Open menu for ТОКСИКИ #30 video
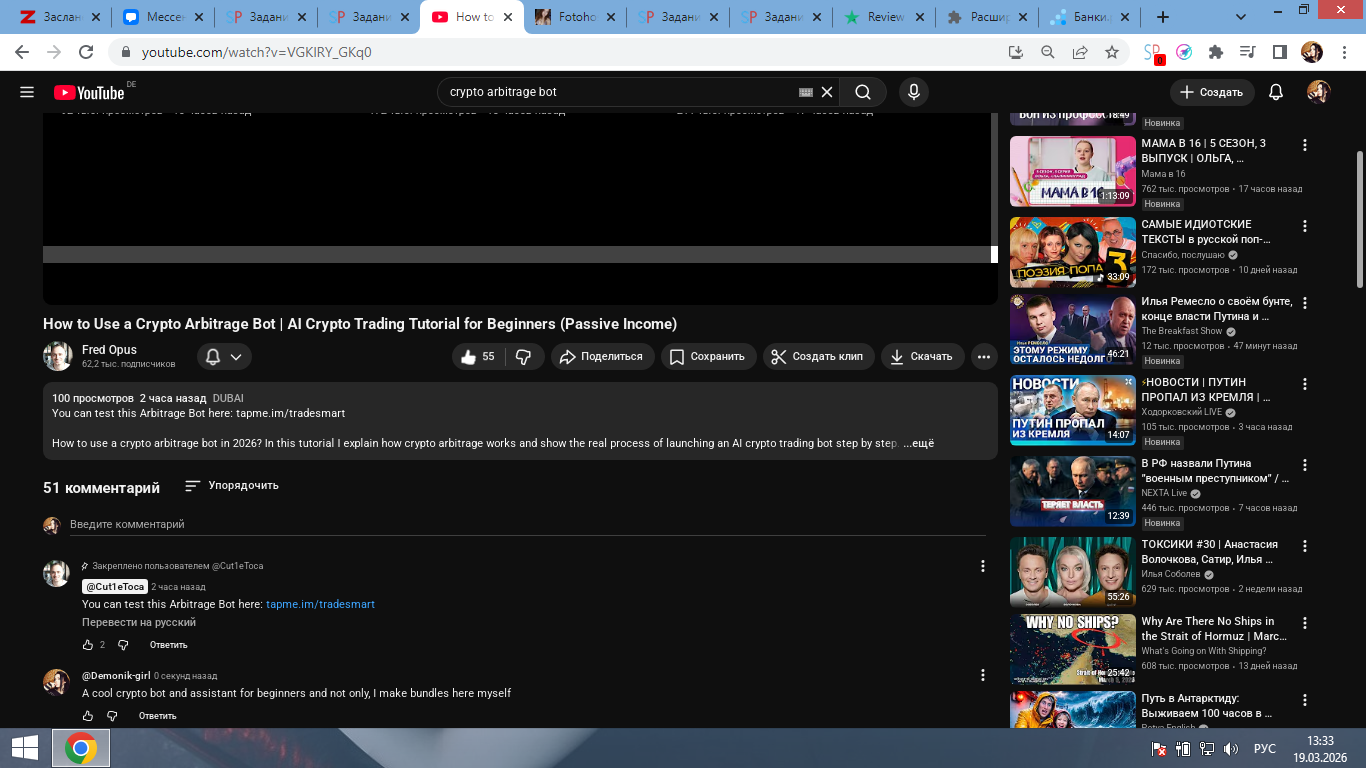 [1304, 546]
